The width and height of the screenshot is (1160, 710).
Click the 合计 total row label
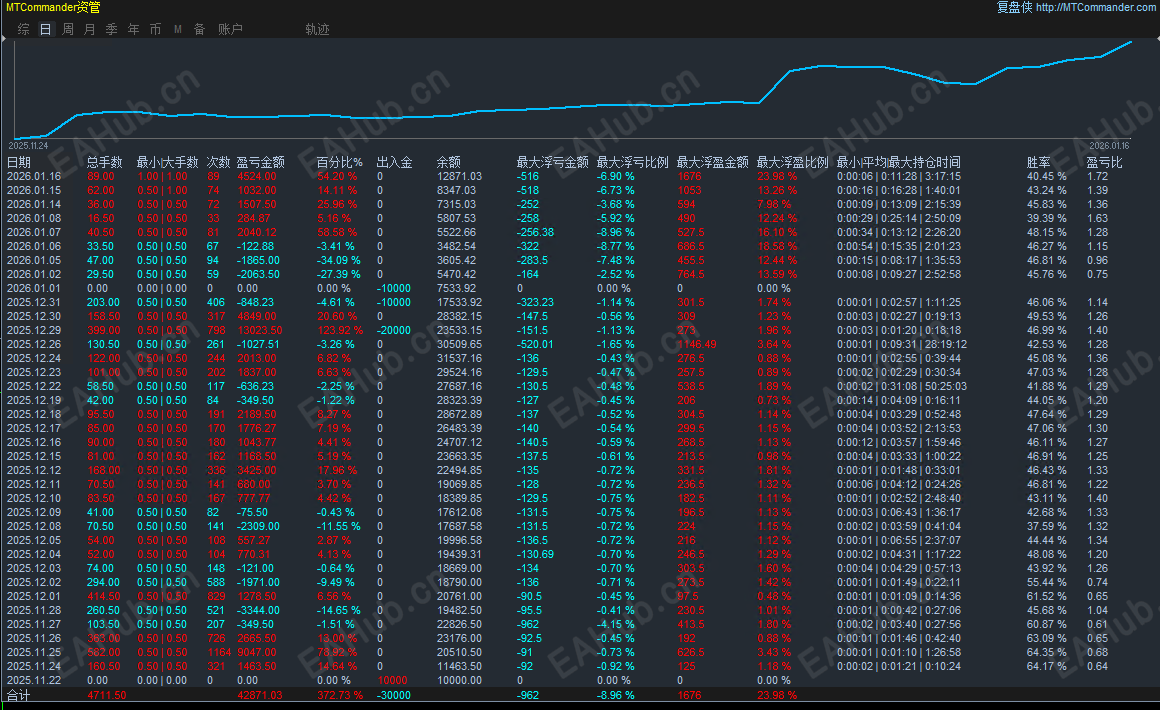pyautogui.click(x=18, y=694)
